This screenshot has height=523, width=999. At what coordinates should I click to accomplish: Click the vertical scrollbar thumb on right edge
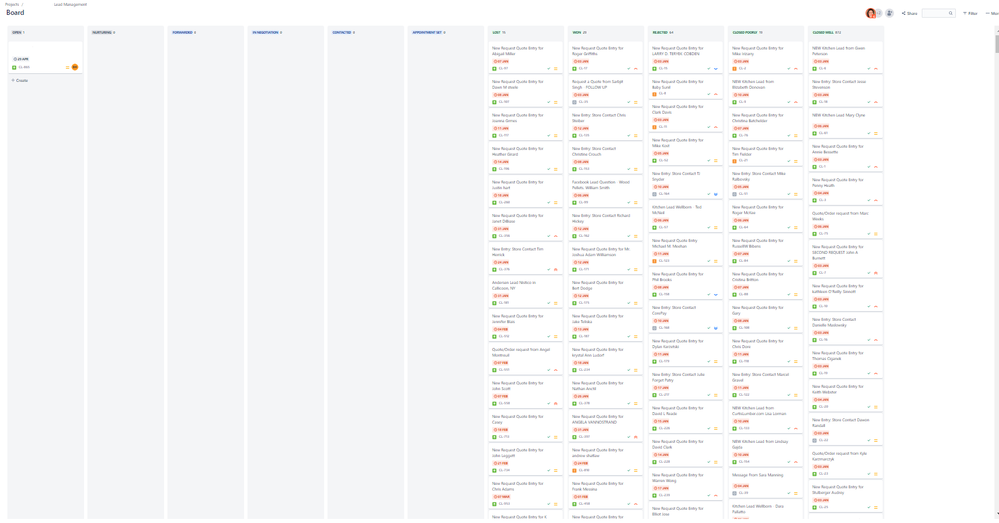996,45
